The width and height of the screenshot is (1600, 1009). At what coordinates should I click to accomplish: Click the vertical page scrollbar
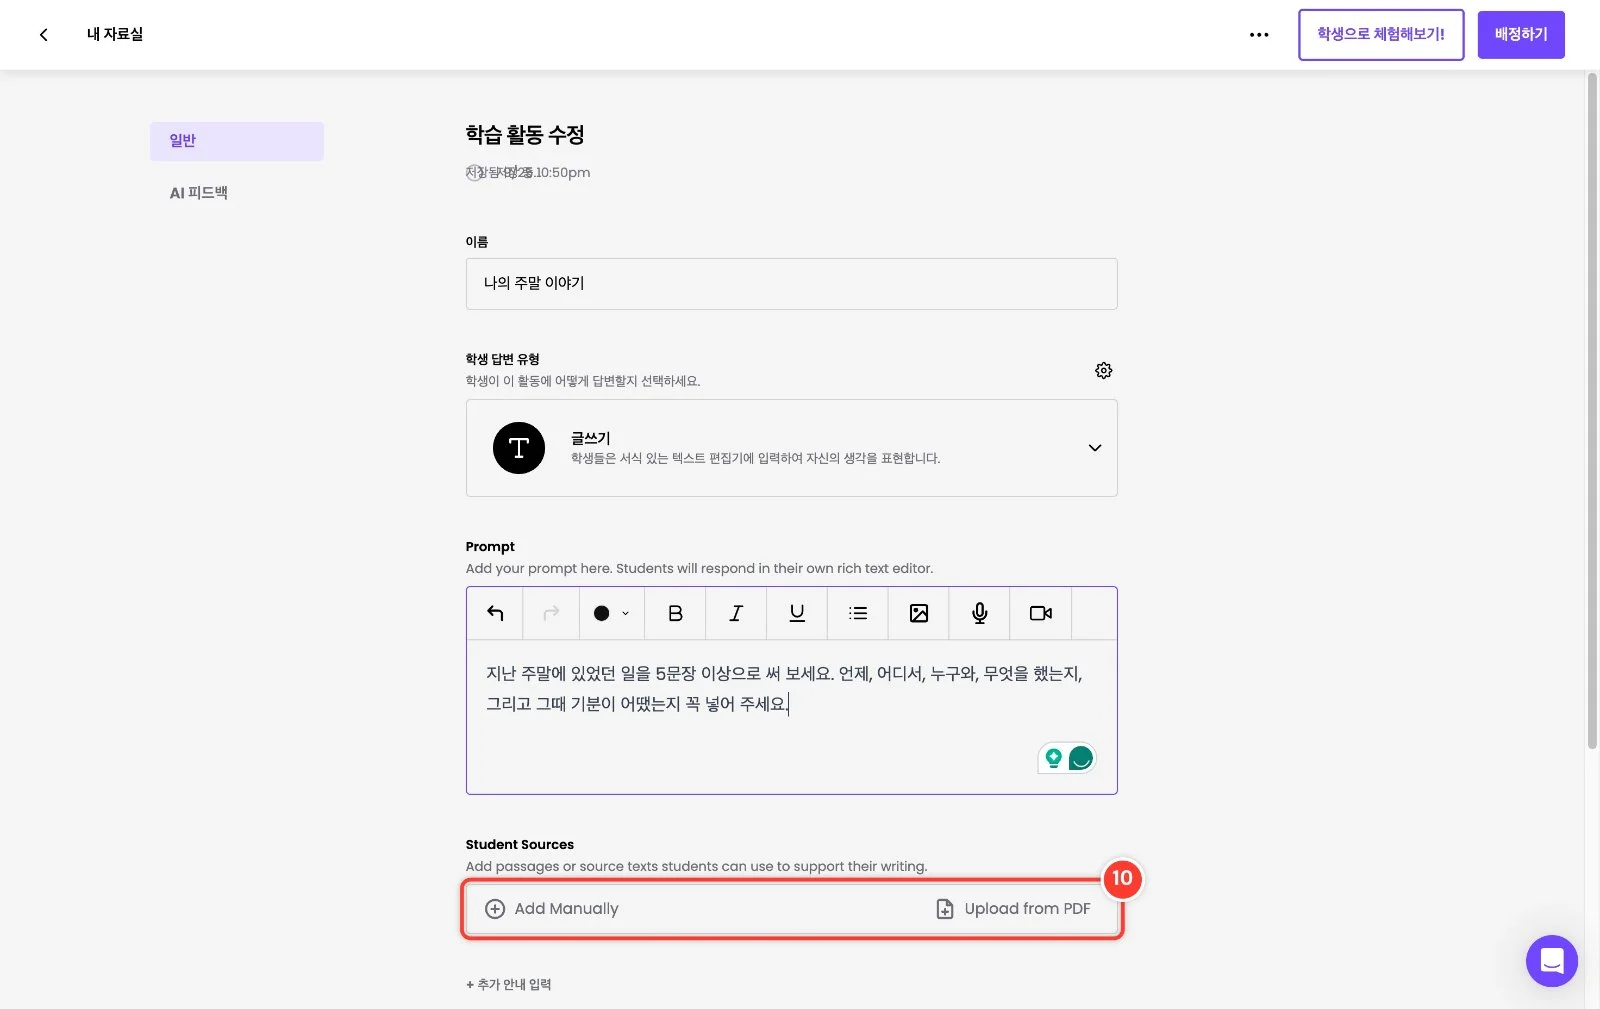[x=1592, y=410]
